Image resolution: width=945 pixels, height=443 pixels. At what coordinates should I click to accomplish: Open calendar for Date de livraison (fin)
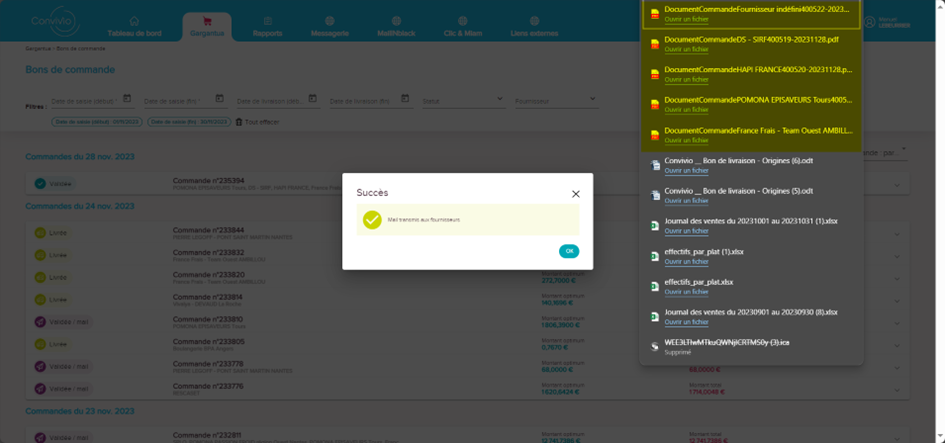[406, 98]
